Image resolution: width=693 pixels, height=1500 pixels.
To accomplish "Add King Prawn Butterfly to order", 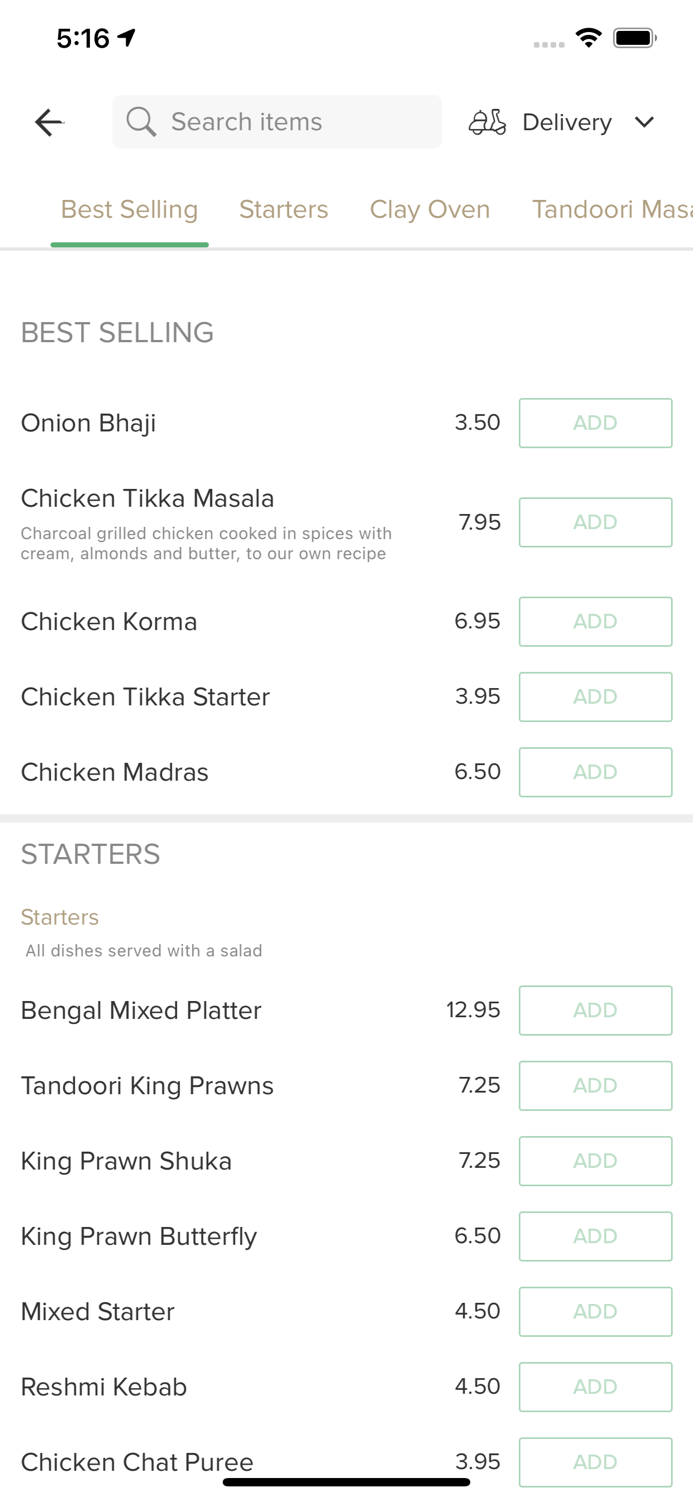I will (595, 1236).
